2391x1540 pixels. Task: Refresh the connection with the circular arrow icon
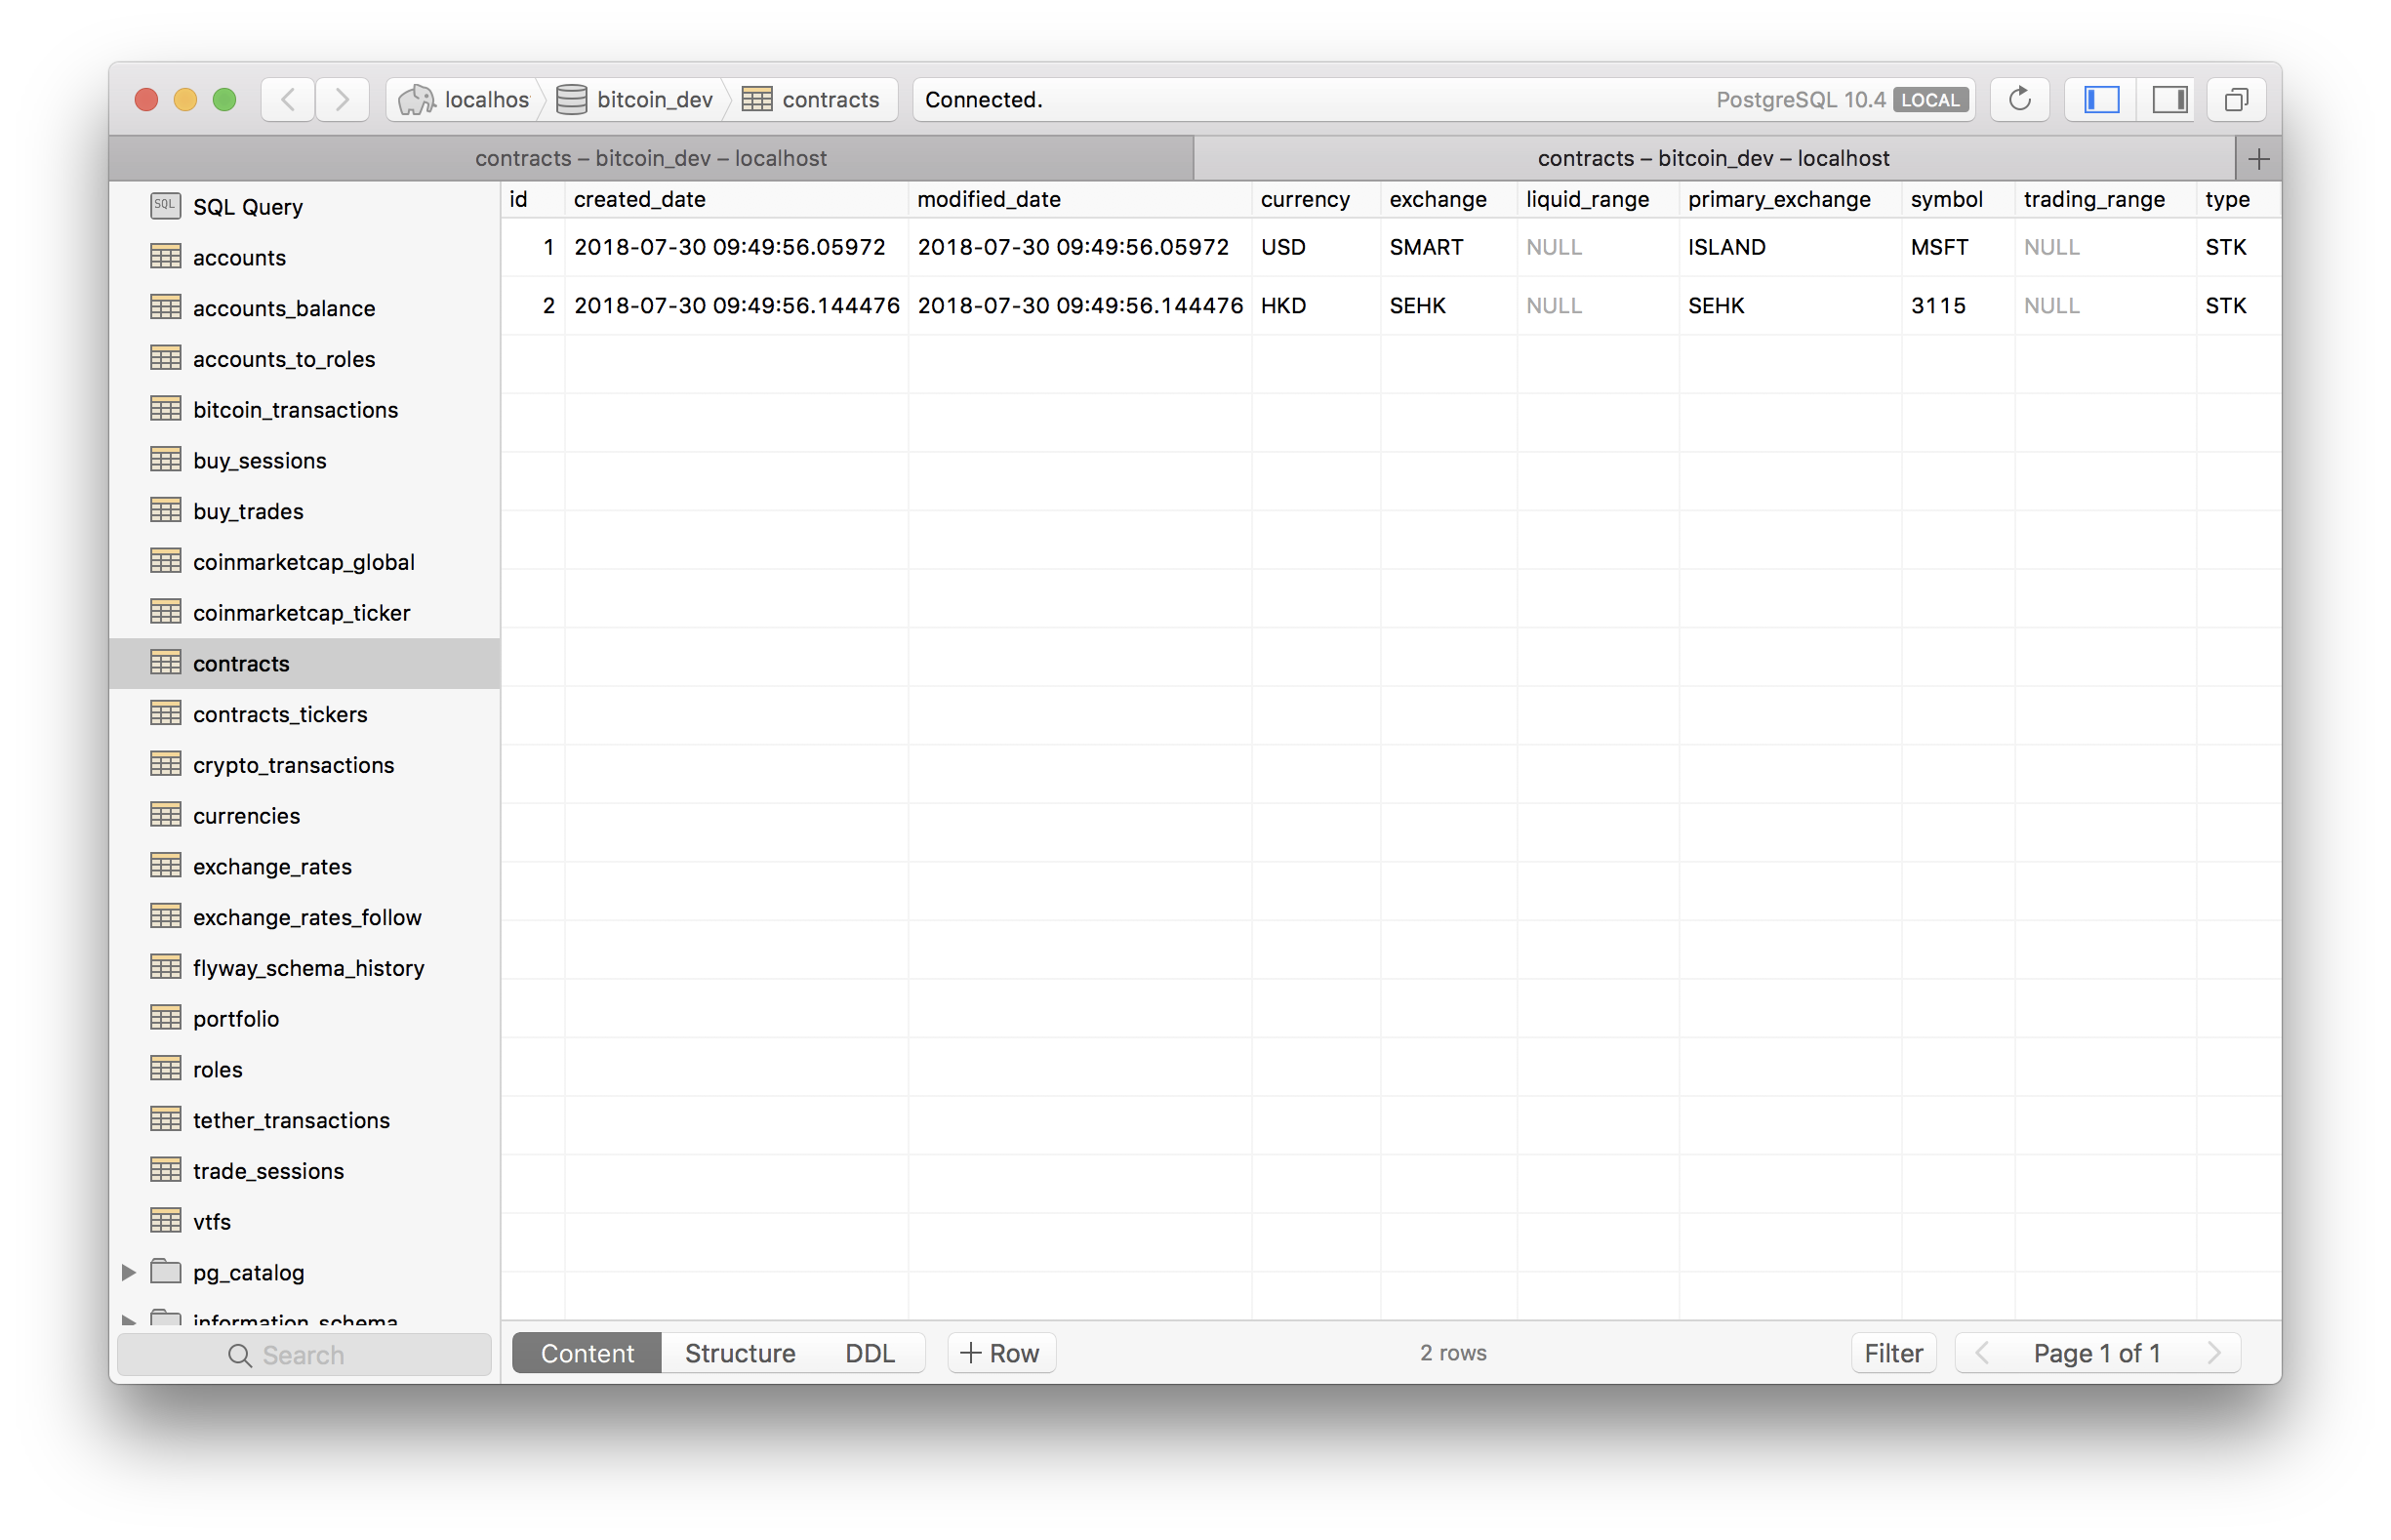click(x=2019, y=99)
